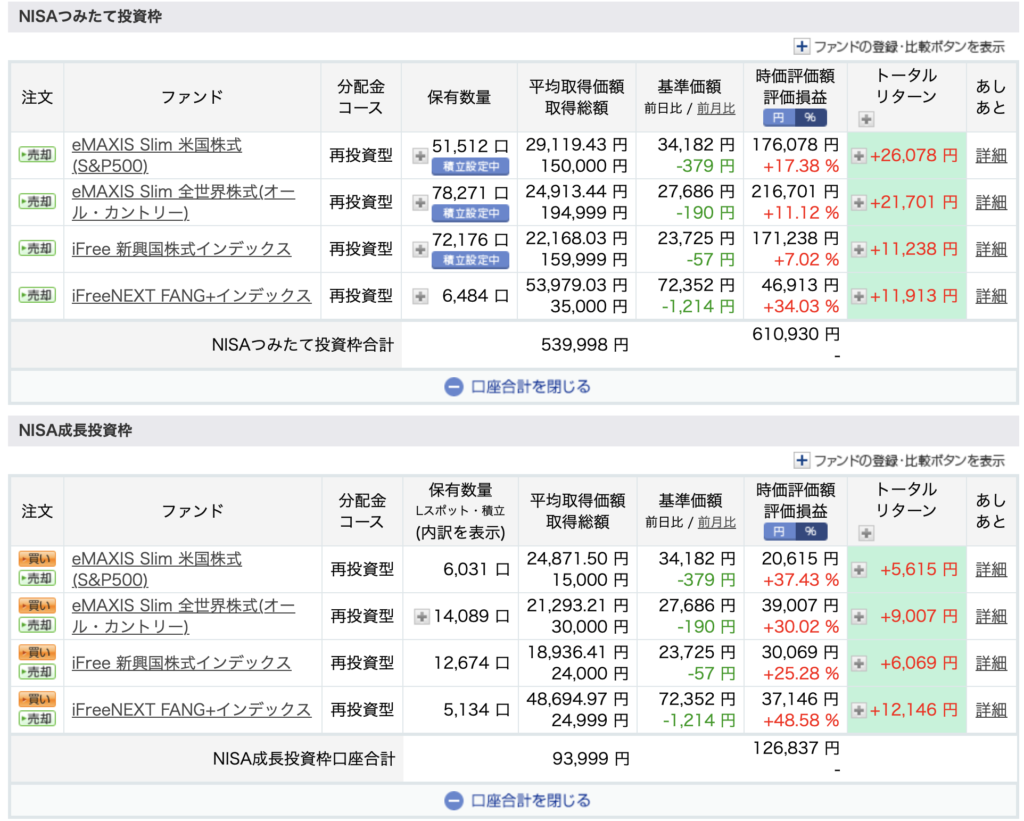The height and width of the screenshot is (821, 1024).
Task: Show fund register/compare buttons for つみたて投資枠
Action: tap(899, 47)
